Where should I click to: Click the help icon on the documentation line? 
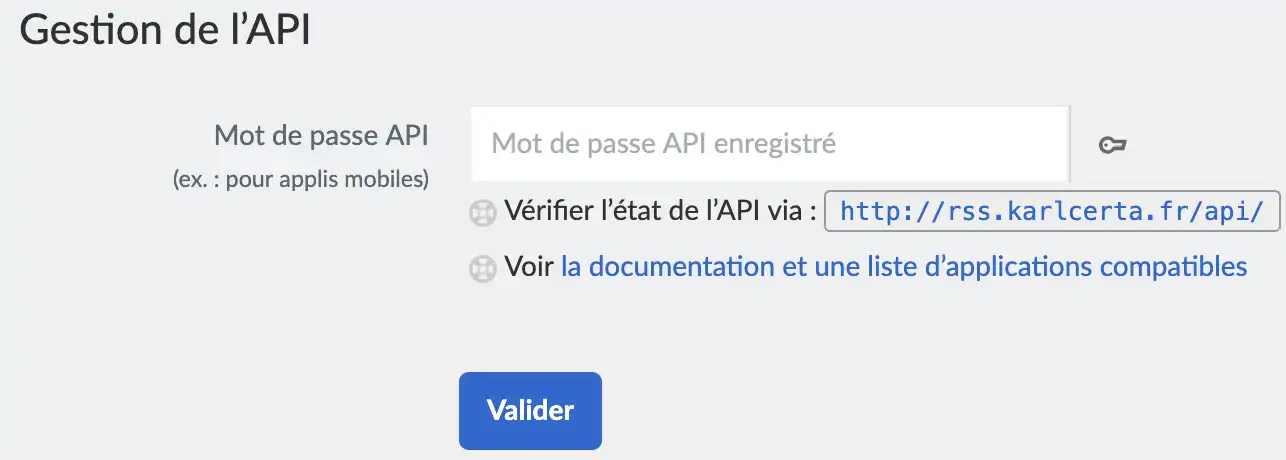[483, 268]
